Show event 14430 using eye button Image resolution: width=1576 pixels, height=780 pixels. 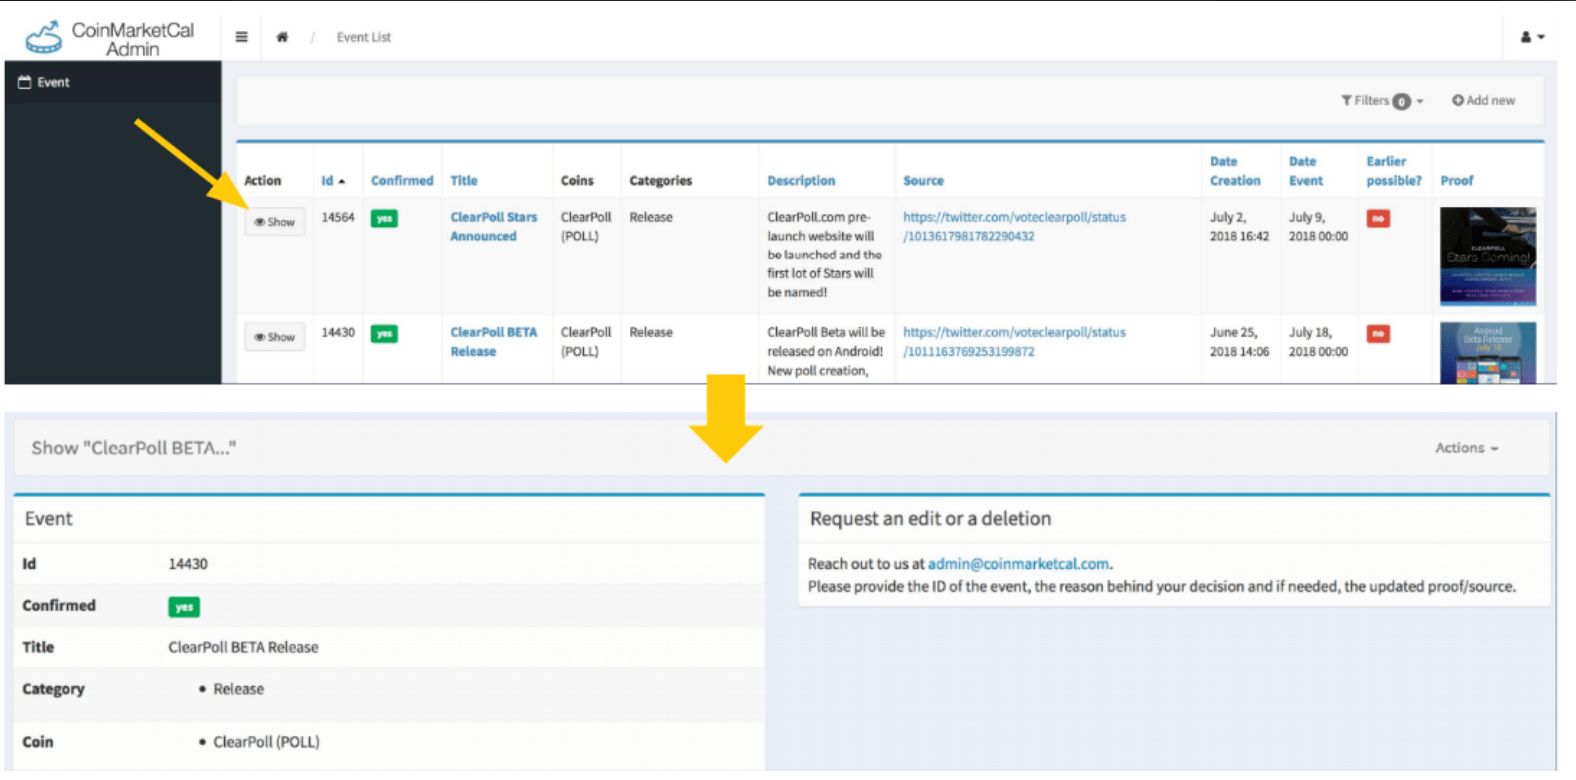click(x=275, y=337)
